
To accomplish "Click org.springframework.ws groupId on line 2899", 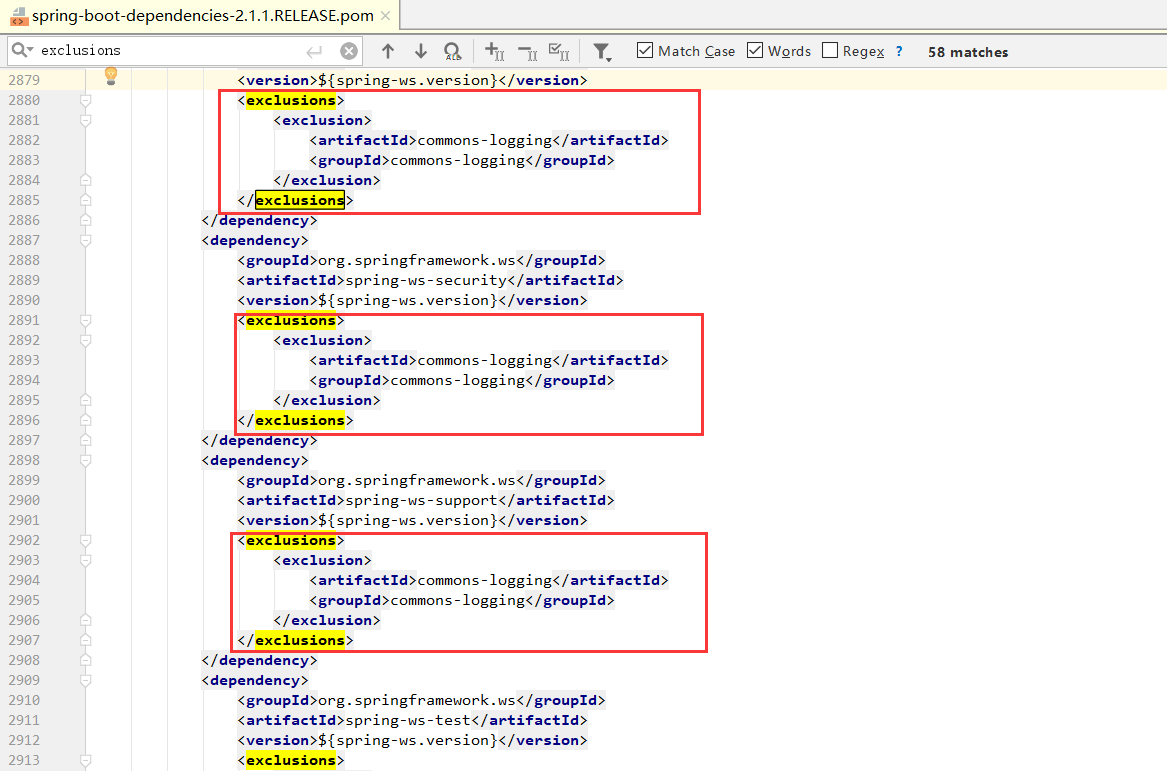I will [x=417, y=481].
